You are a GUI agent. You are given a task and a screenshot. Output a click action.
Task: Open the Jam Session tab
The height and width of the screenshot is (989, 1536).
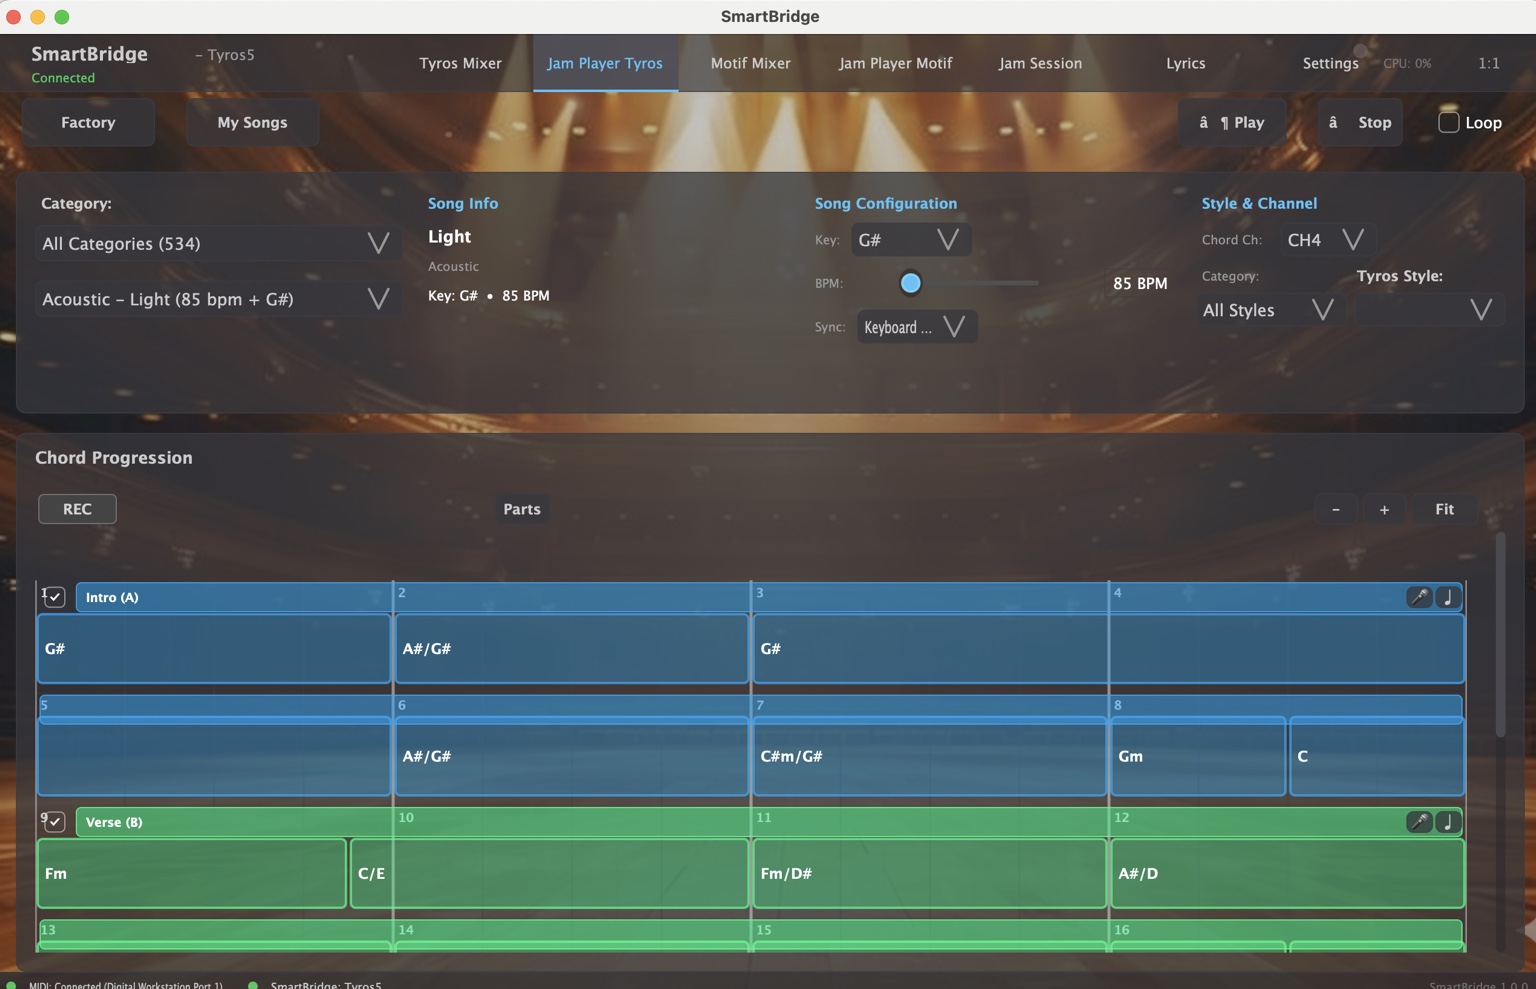coord(1040,63)
